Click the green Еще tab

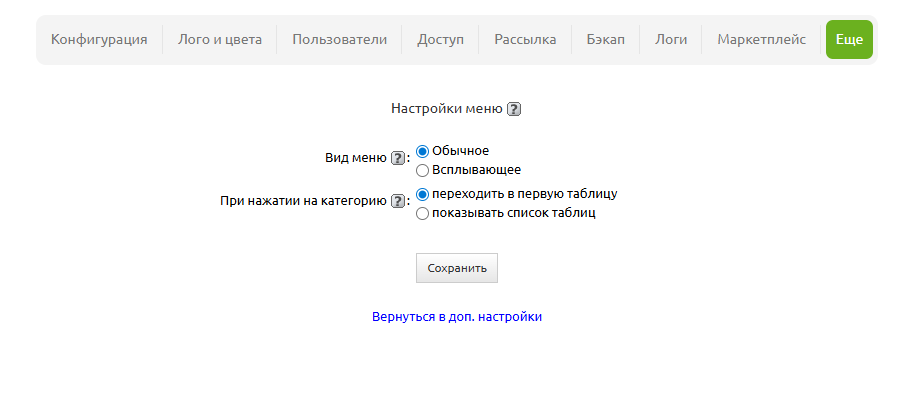(x=849, y=39)
